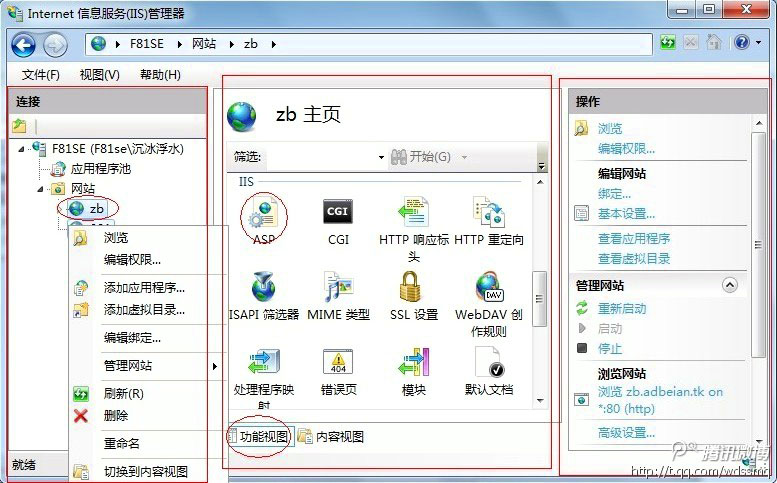Click the forward navigation arrow
Viewport: 777px width, 483px height.
[55, 46]
